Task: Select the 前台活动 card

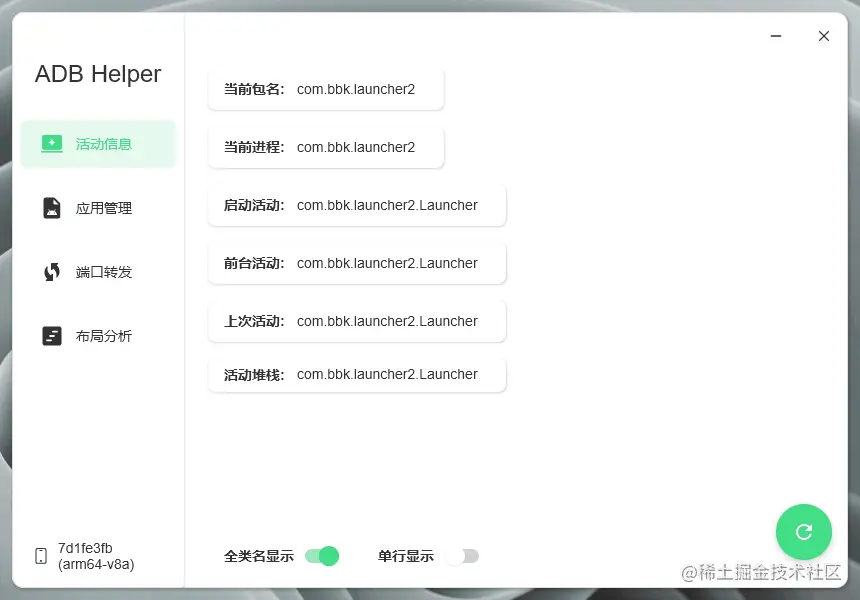Action: (x=357, y=263)
